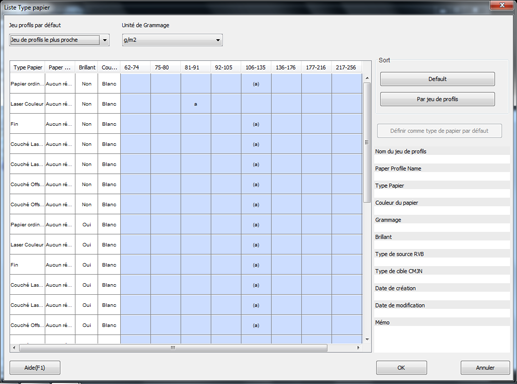Sort the list Par jeu de profils
This screenshot has width=517, height=384.
point(437,99)
